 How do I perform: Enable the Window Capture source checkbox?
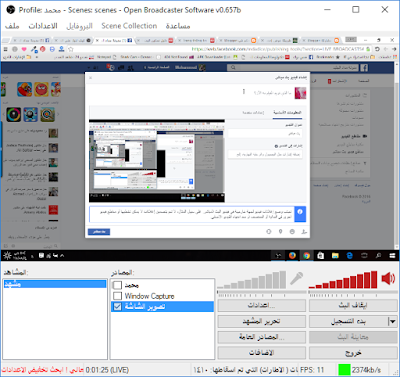117,296
